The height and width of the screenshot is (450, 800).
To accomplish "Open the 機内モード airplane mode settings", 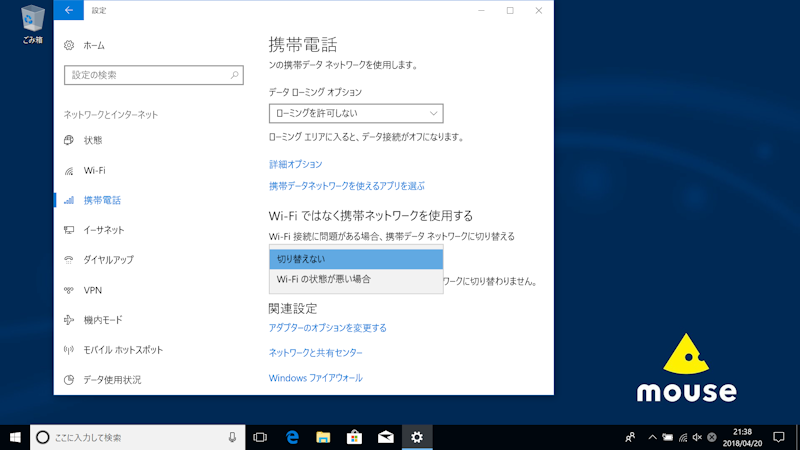I will [102, 320].
